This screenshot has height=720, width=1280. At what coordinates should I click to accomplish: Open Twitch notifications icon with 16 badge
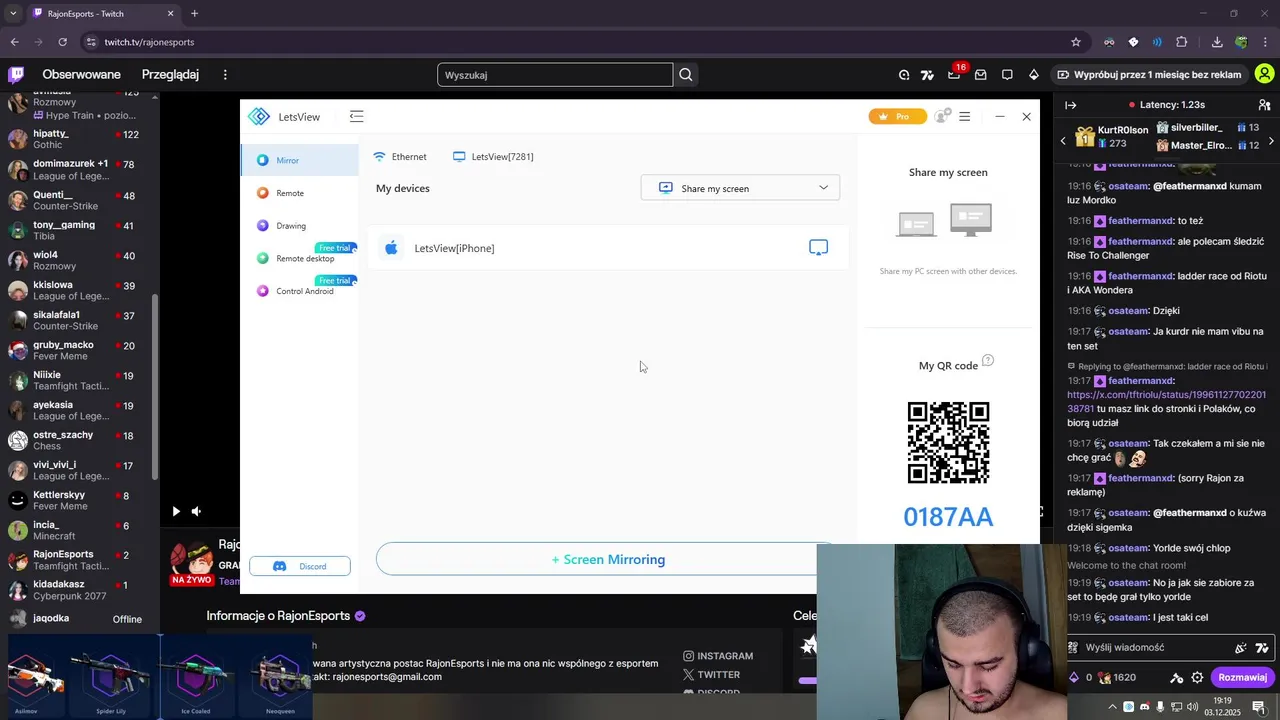tap(954, 74)
